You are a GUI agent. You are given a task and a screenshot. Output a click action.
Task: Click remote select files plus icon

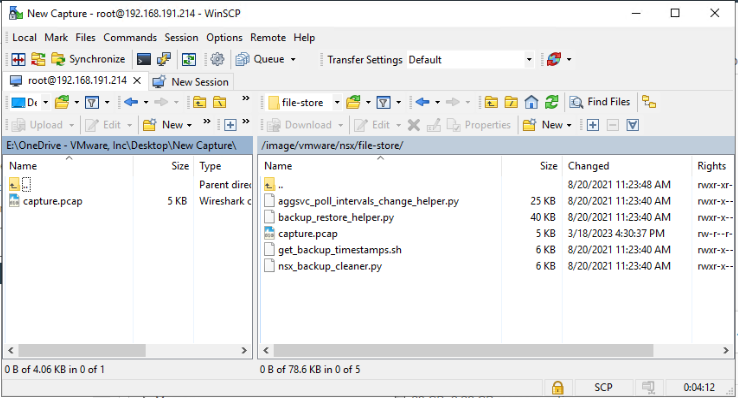point(593,125)
